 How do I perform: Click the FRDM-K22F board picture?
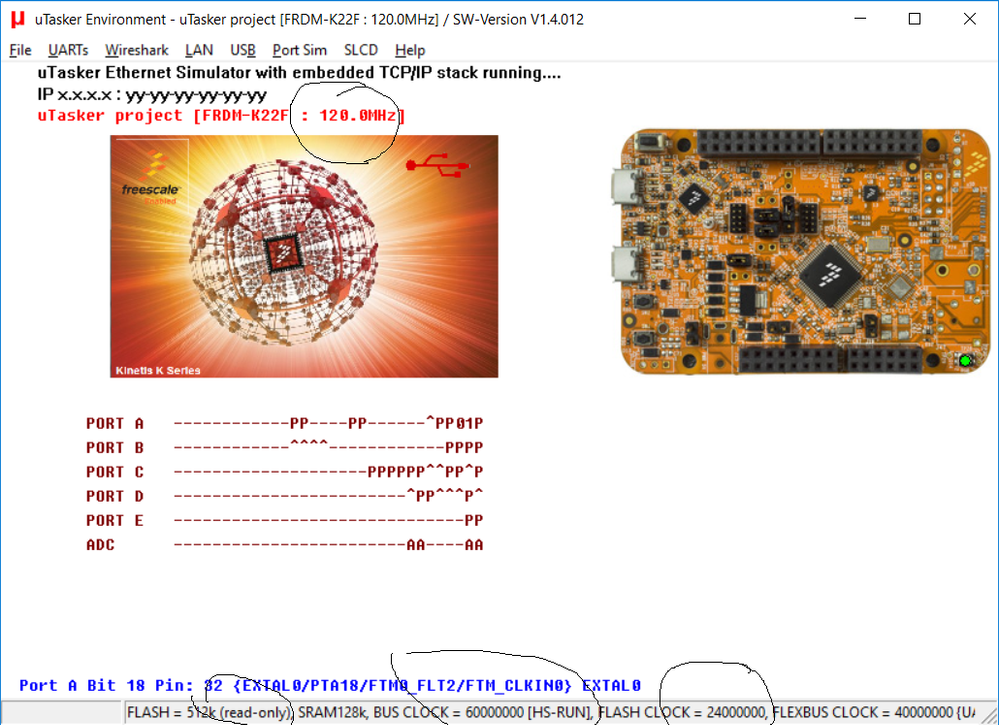pyautogui.click(x=806, y=252)
